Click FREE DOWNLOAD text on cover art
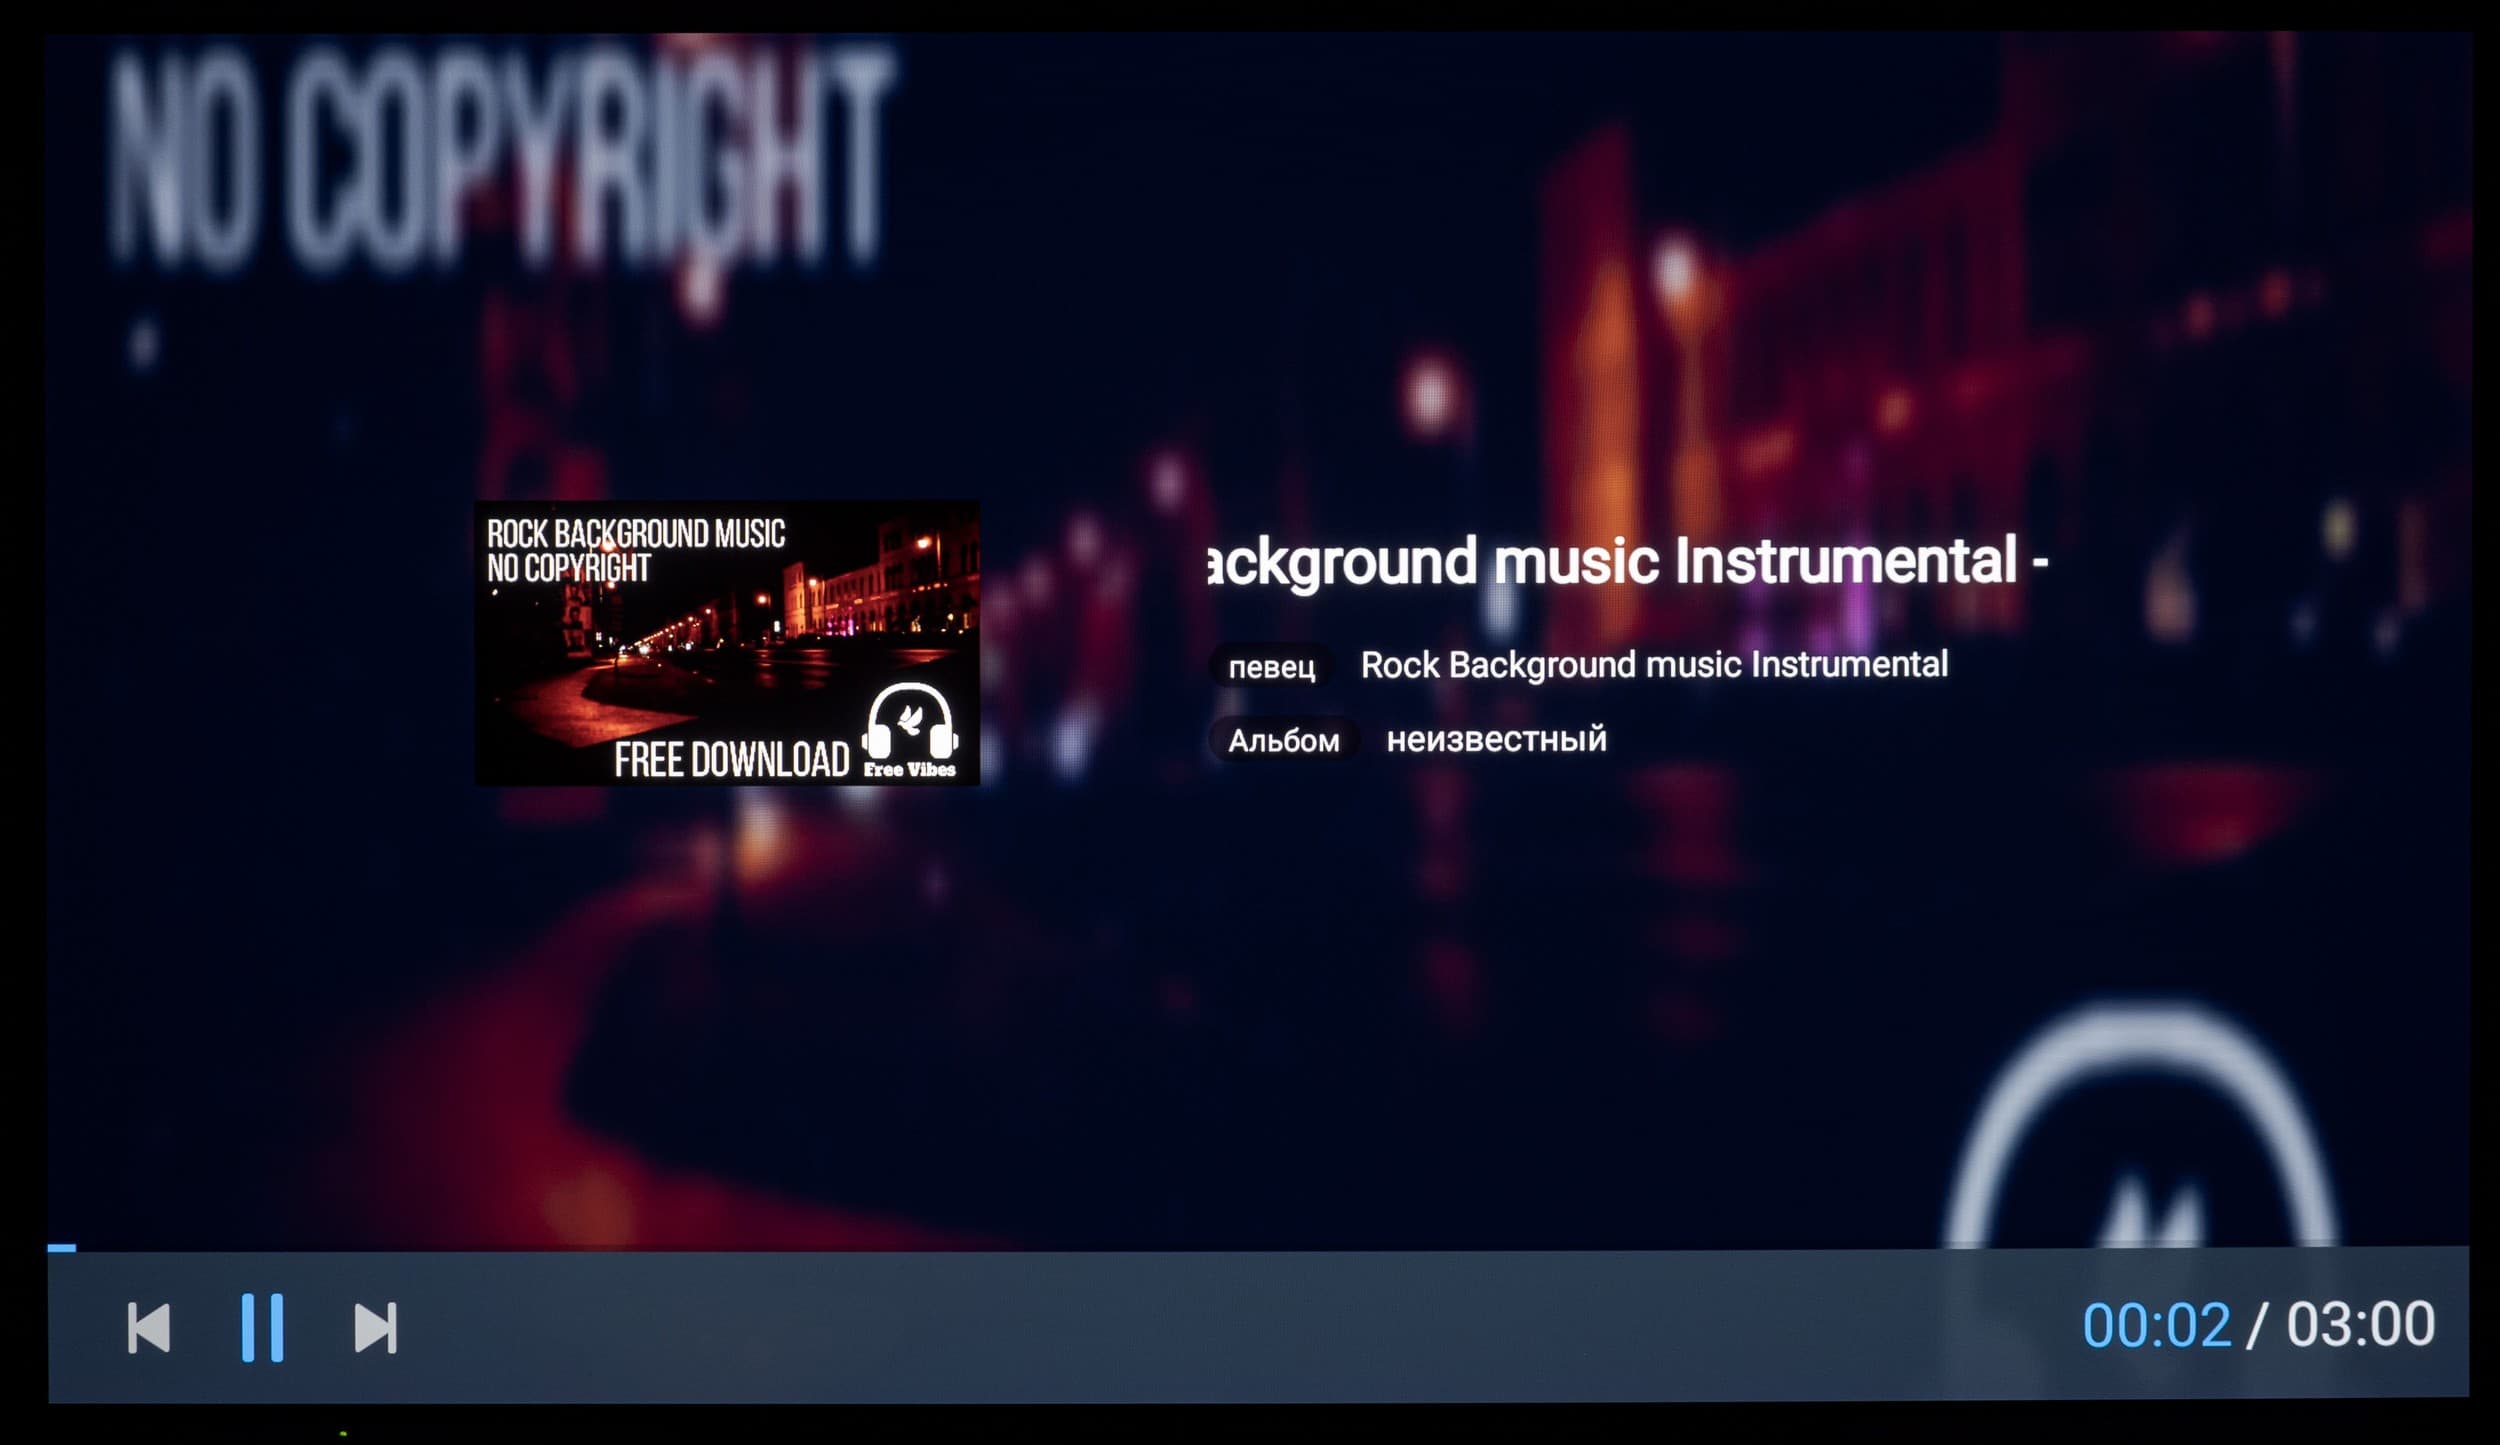2500x1445 pixels. point(731,761)
